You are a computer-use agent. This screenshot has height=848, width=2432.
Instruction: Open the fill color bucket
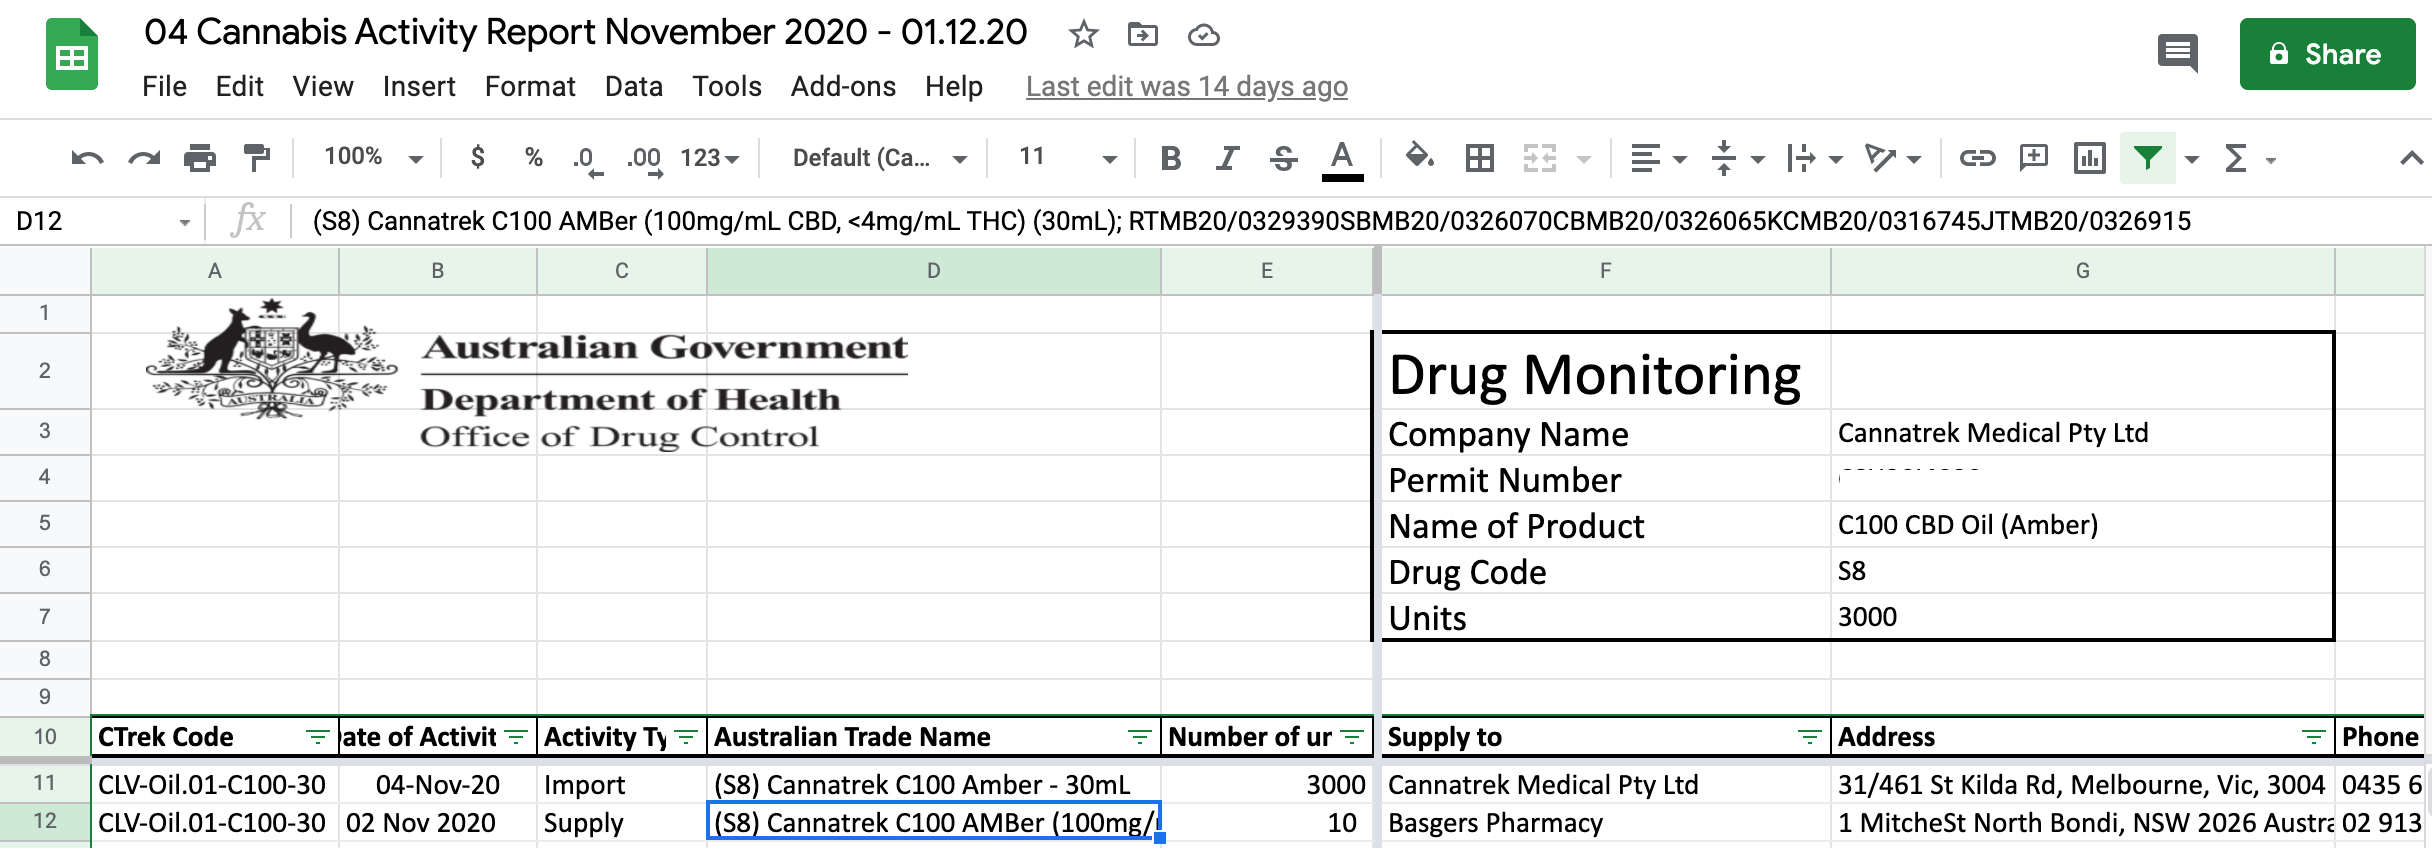coord(1420,157)
